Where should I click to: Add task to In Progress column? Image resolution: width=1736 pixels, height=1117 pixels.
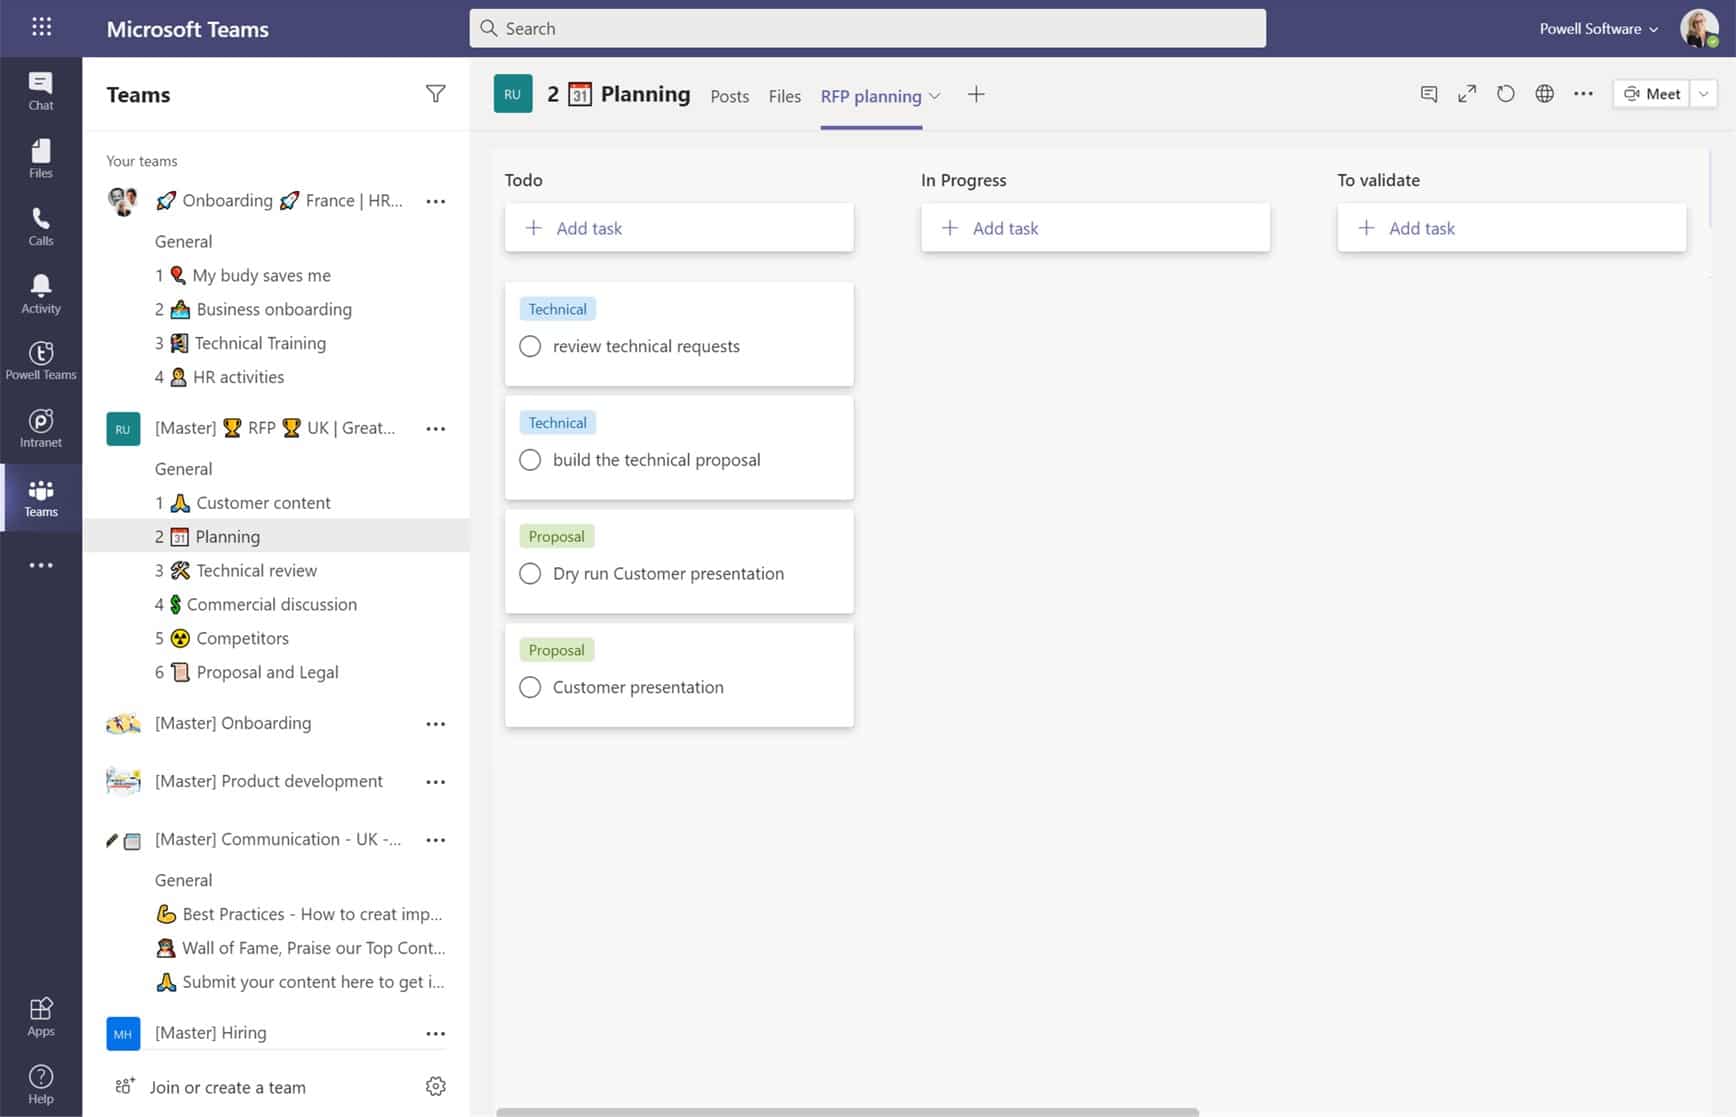click(x=1095, y=228)
